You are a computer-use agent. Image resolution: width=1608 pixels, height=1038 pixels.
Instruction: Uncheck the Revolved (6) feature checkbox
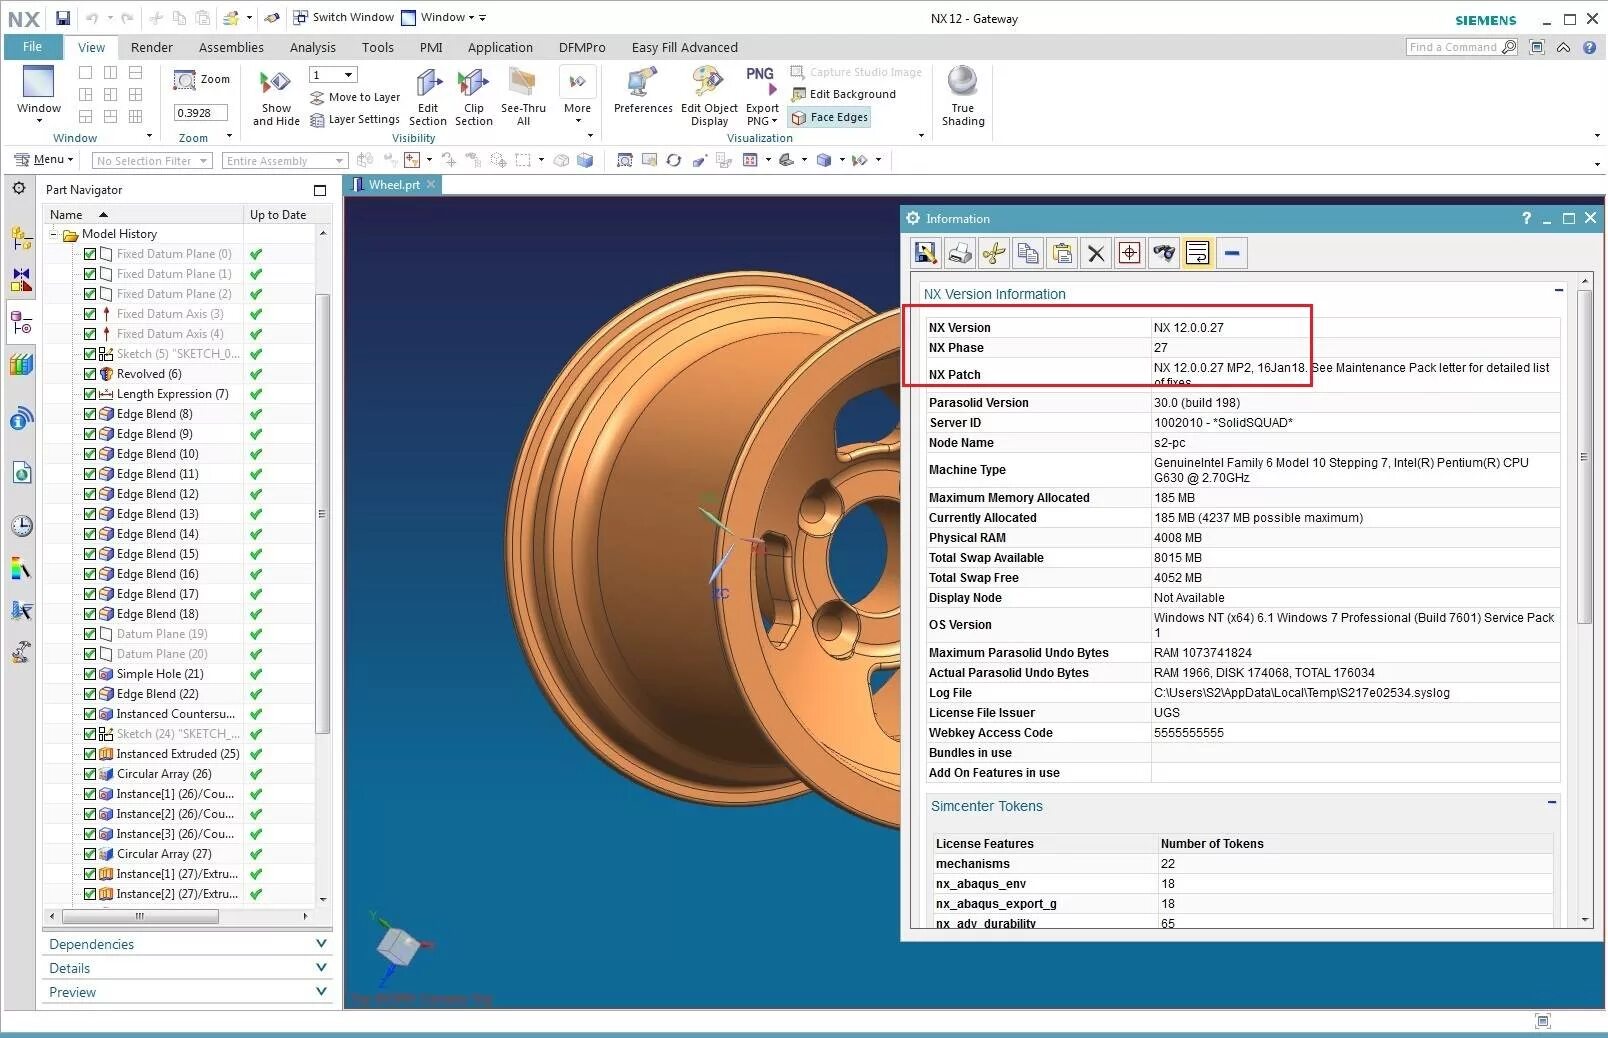90,374
